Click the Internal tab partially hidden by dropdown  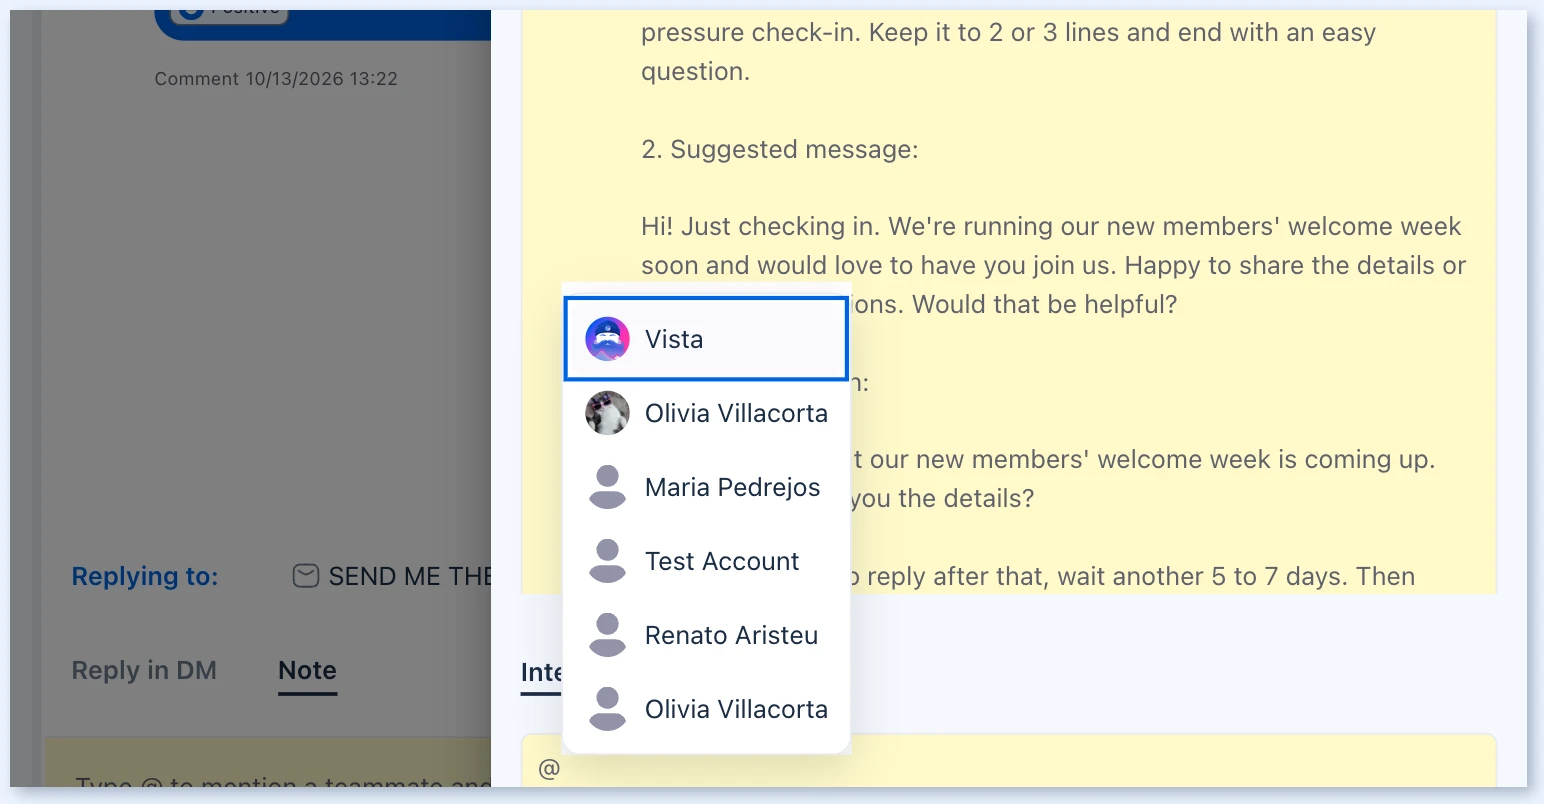541,673
